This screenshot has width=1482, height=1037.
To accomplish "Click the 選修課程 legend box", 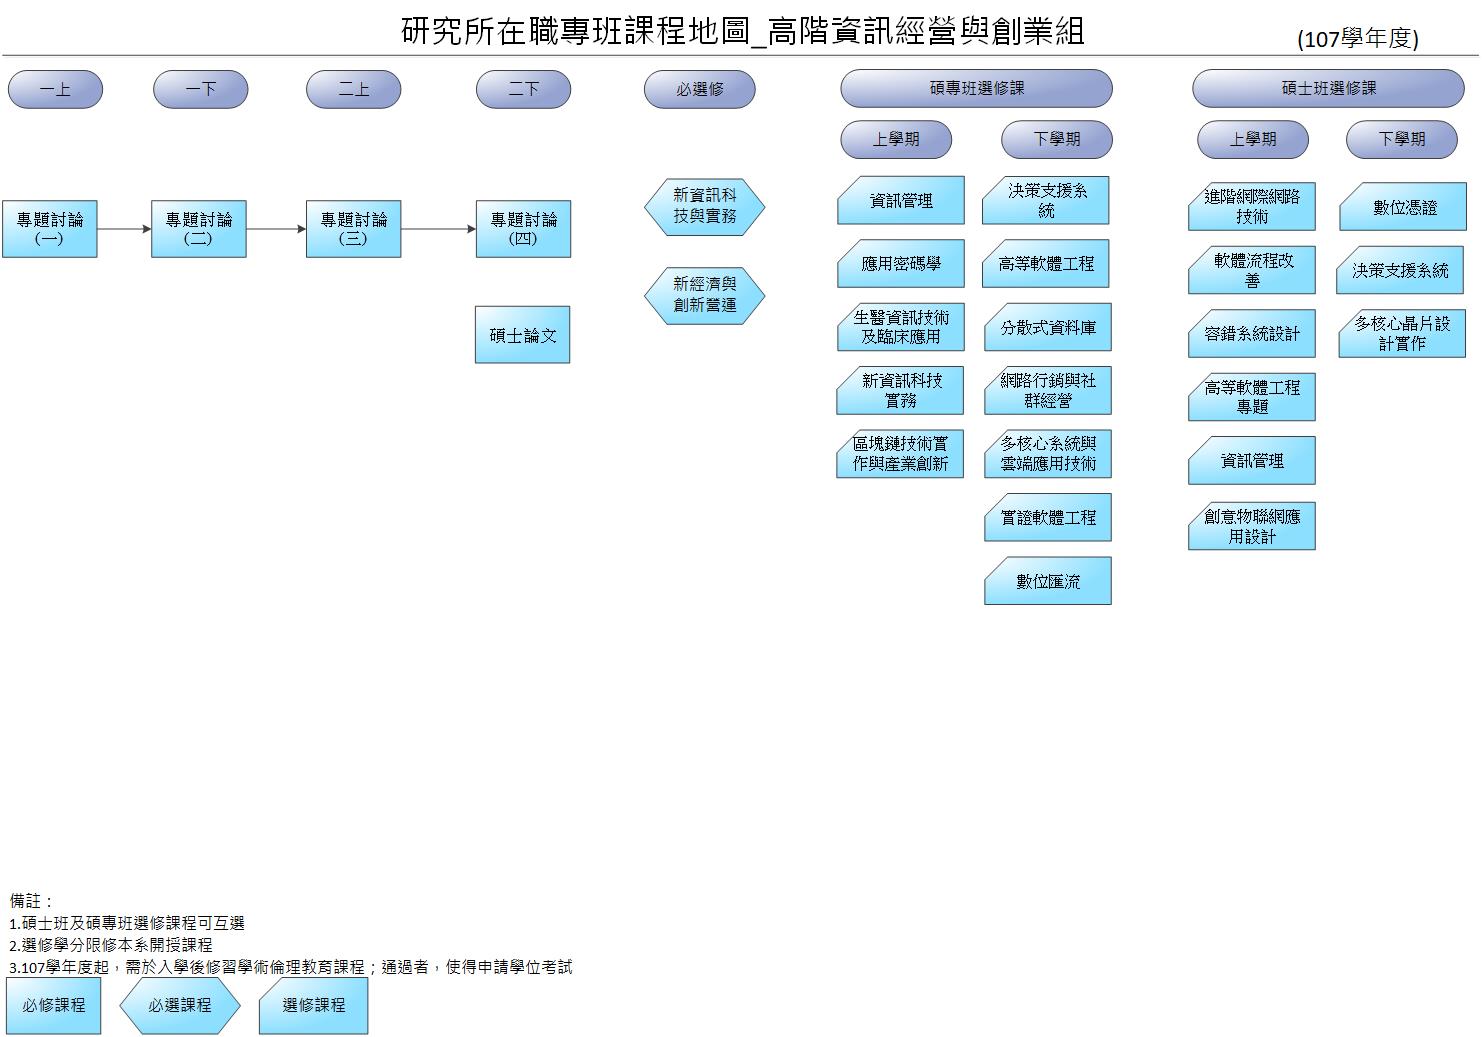I will (x=313, y=1005).
